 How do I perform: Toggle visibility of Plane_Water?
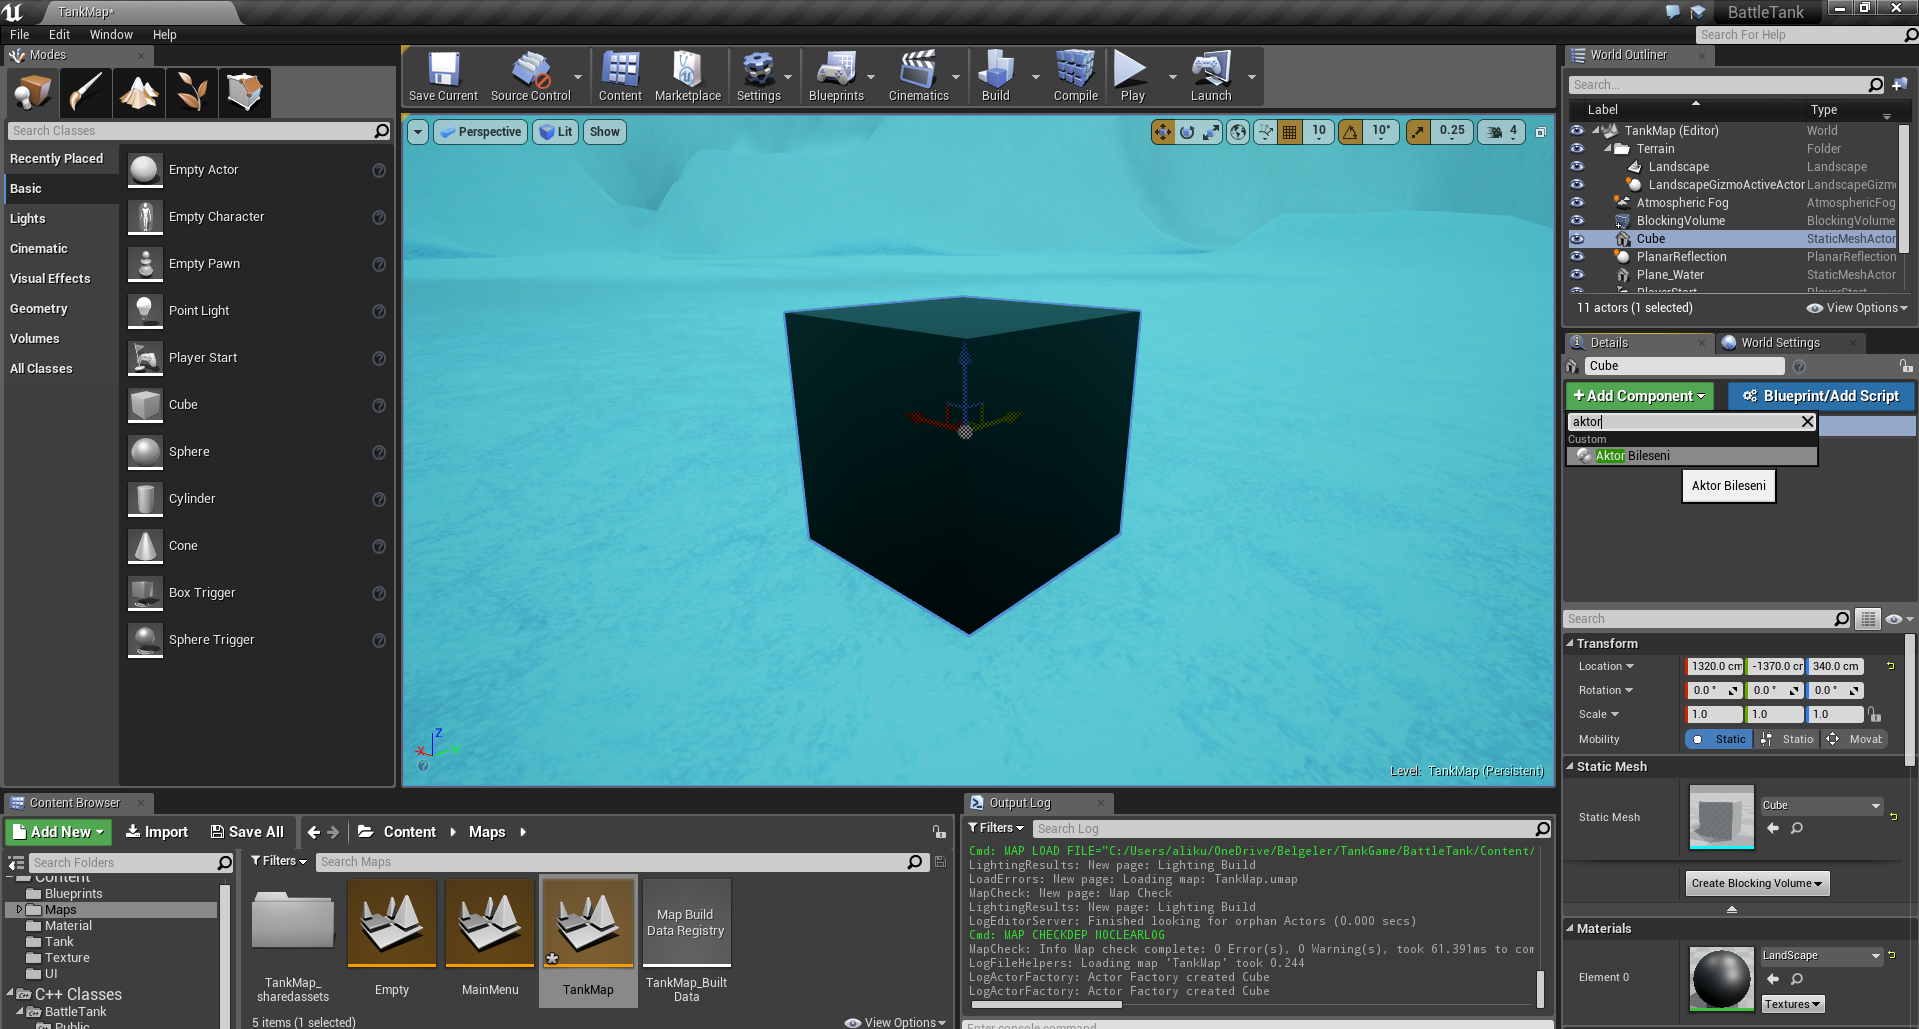(1577, 275)
